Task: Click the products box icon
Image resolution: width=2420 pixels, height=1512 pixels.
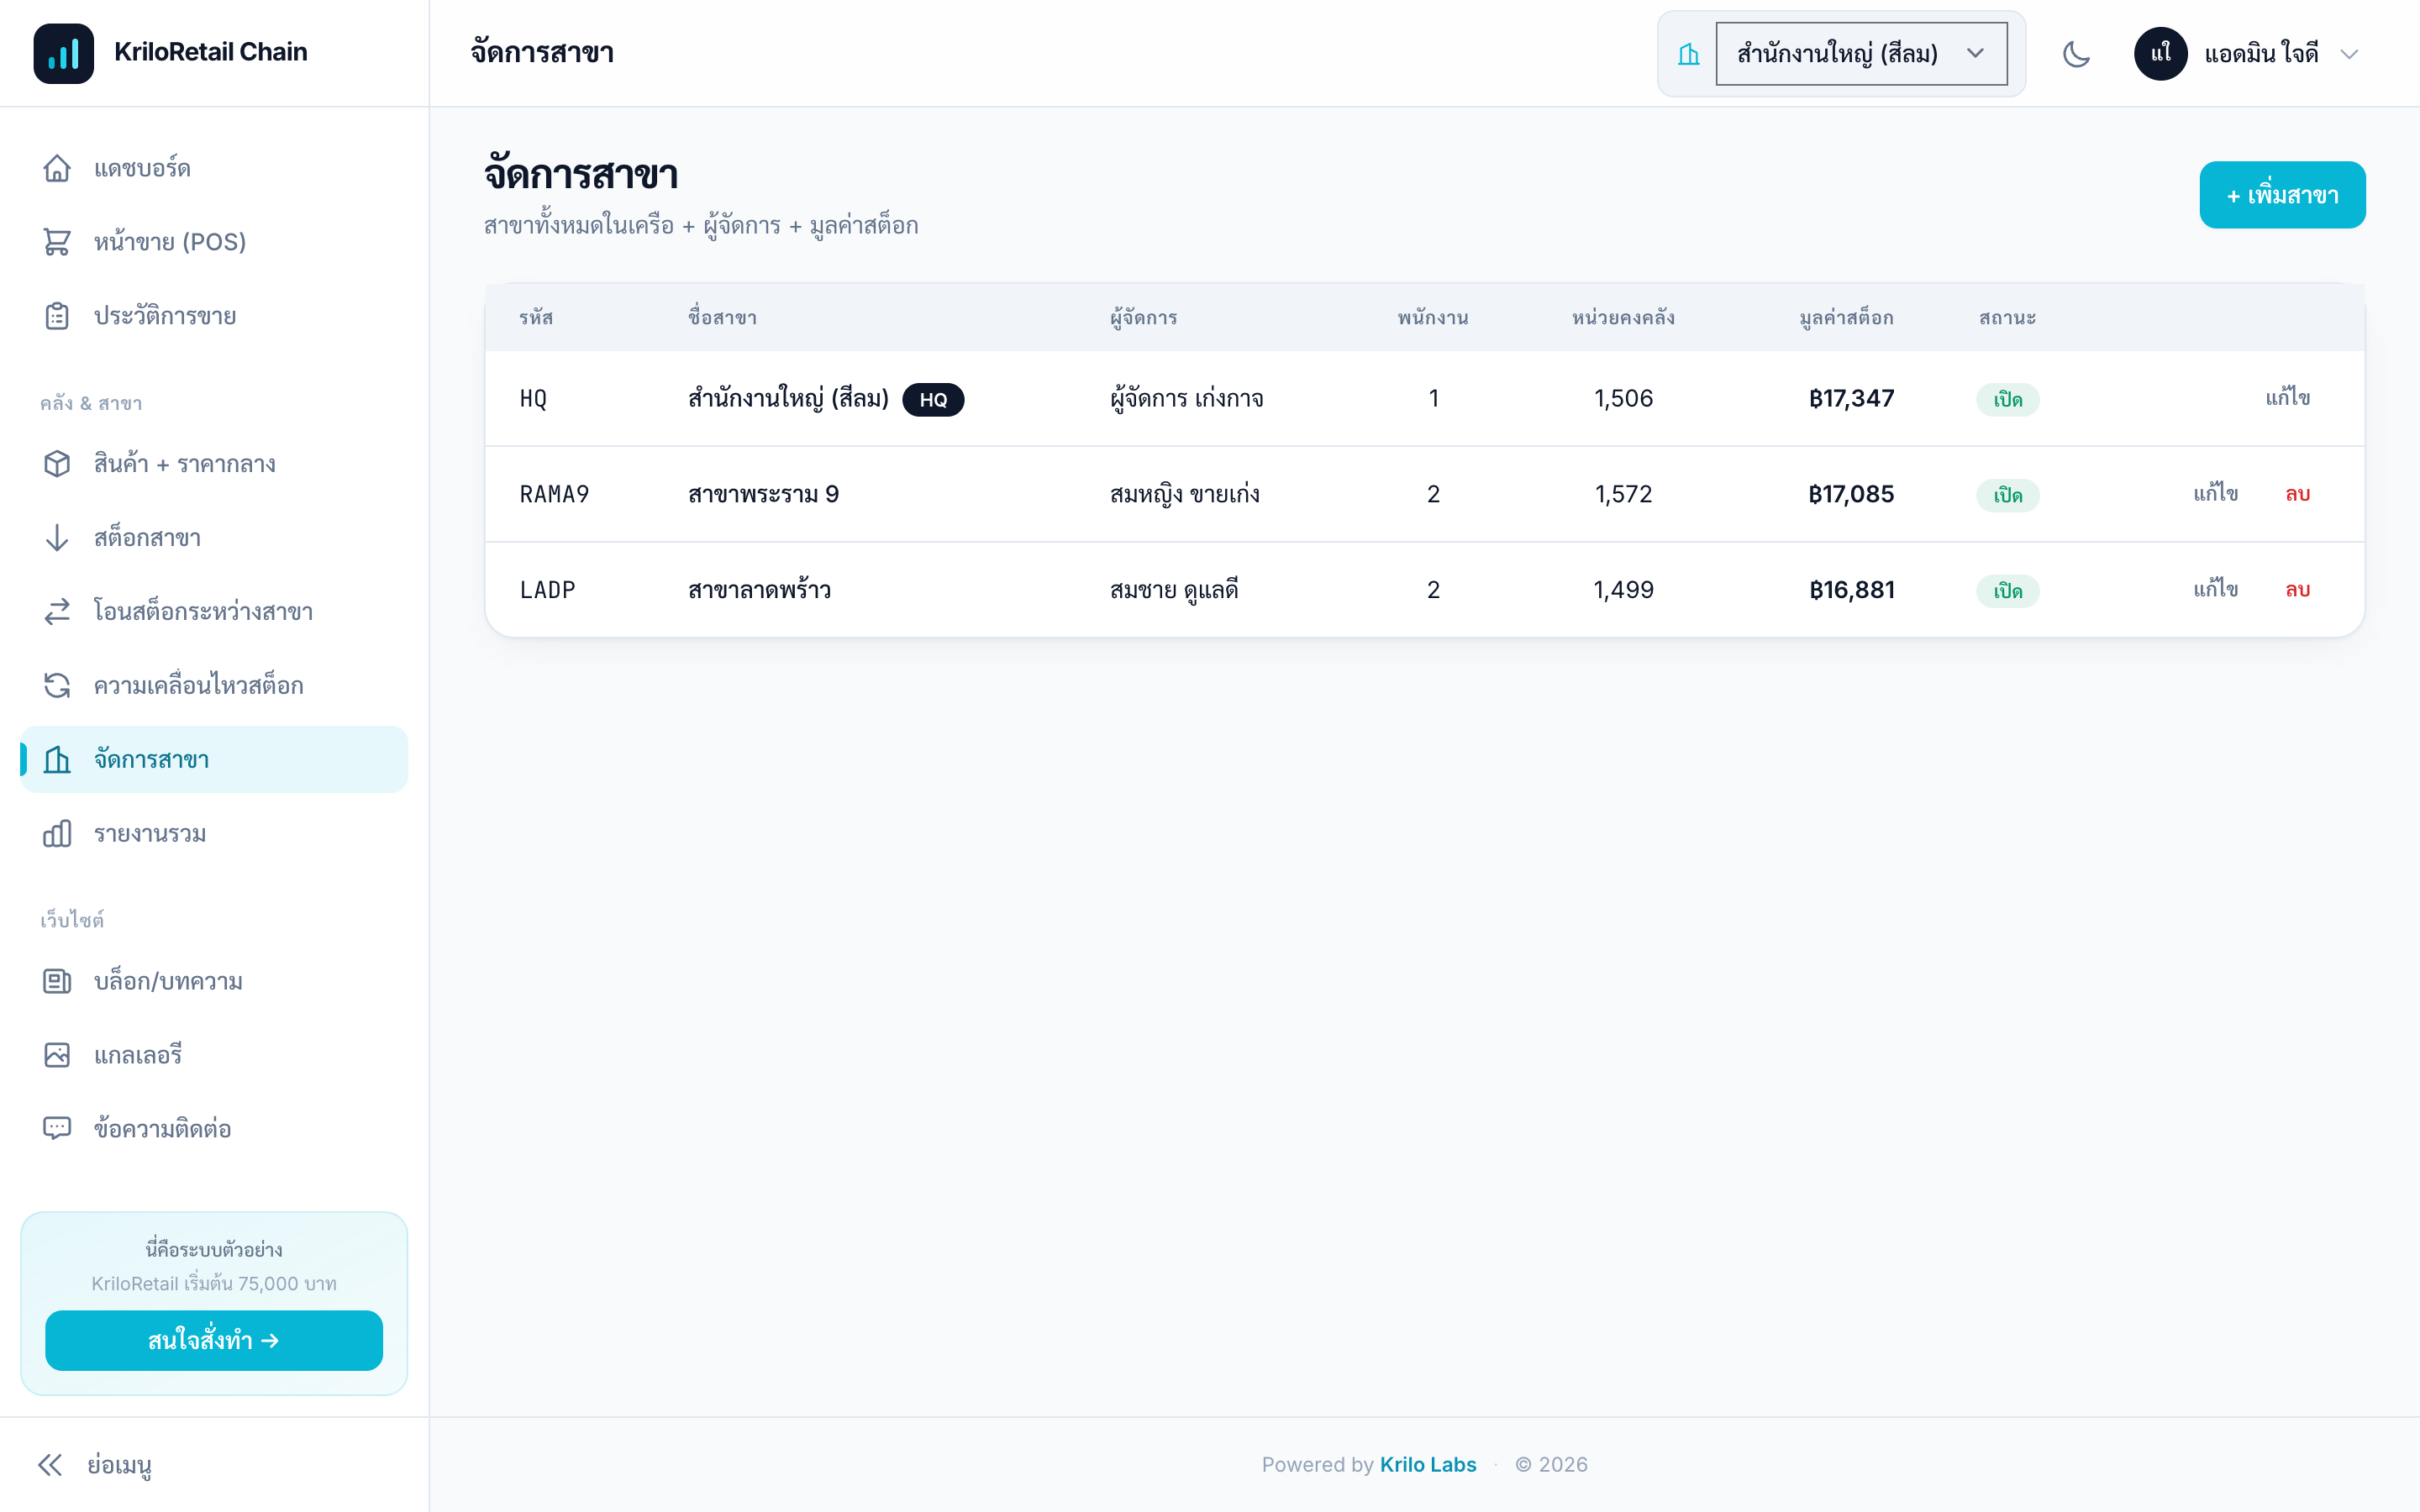Action: coord(57,464)
